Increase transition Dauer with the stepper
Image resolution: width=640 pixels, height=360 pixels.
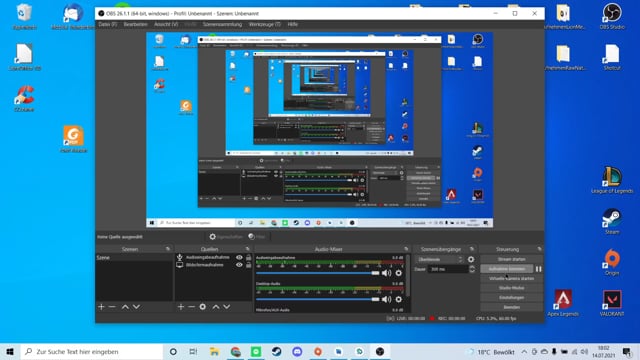tap(472, 267)
